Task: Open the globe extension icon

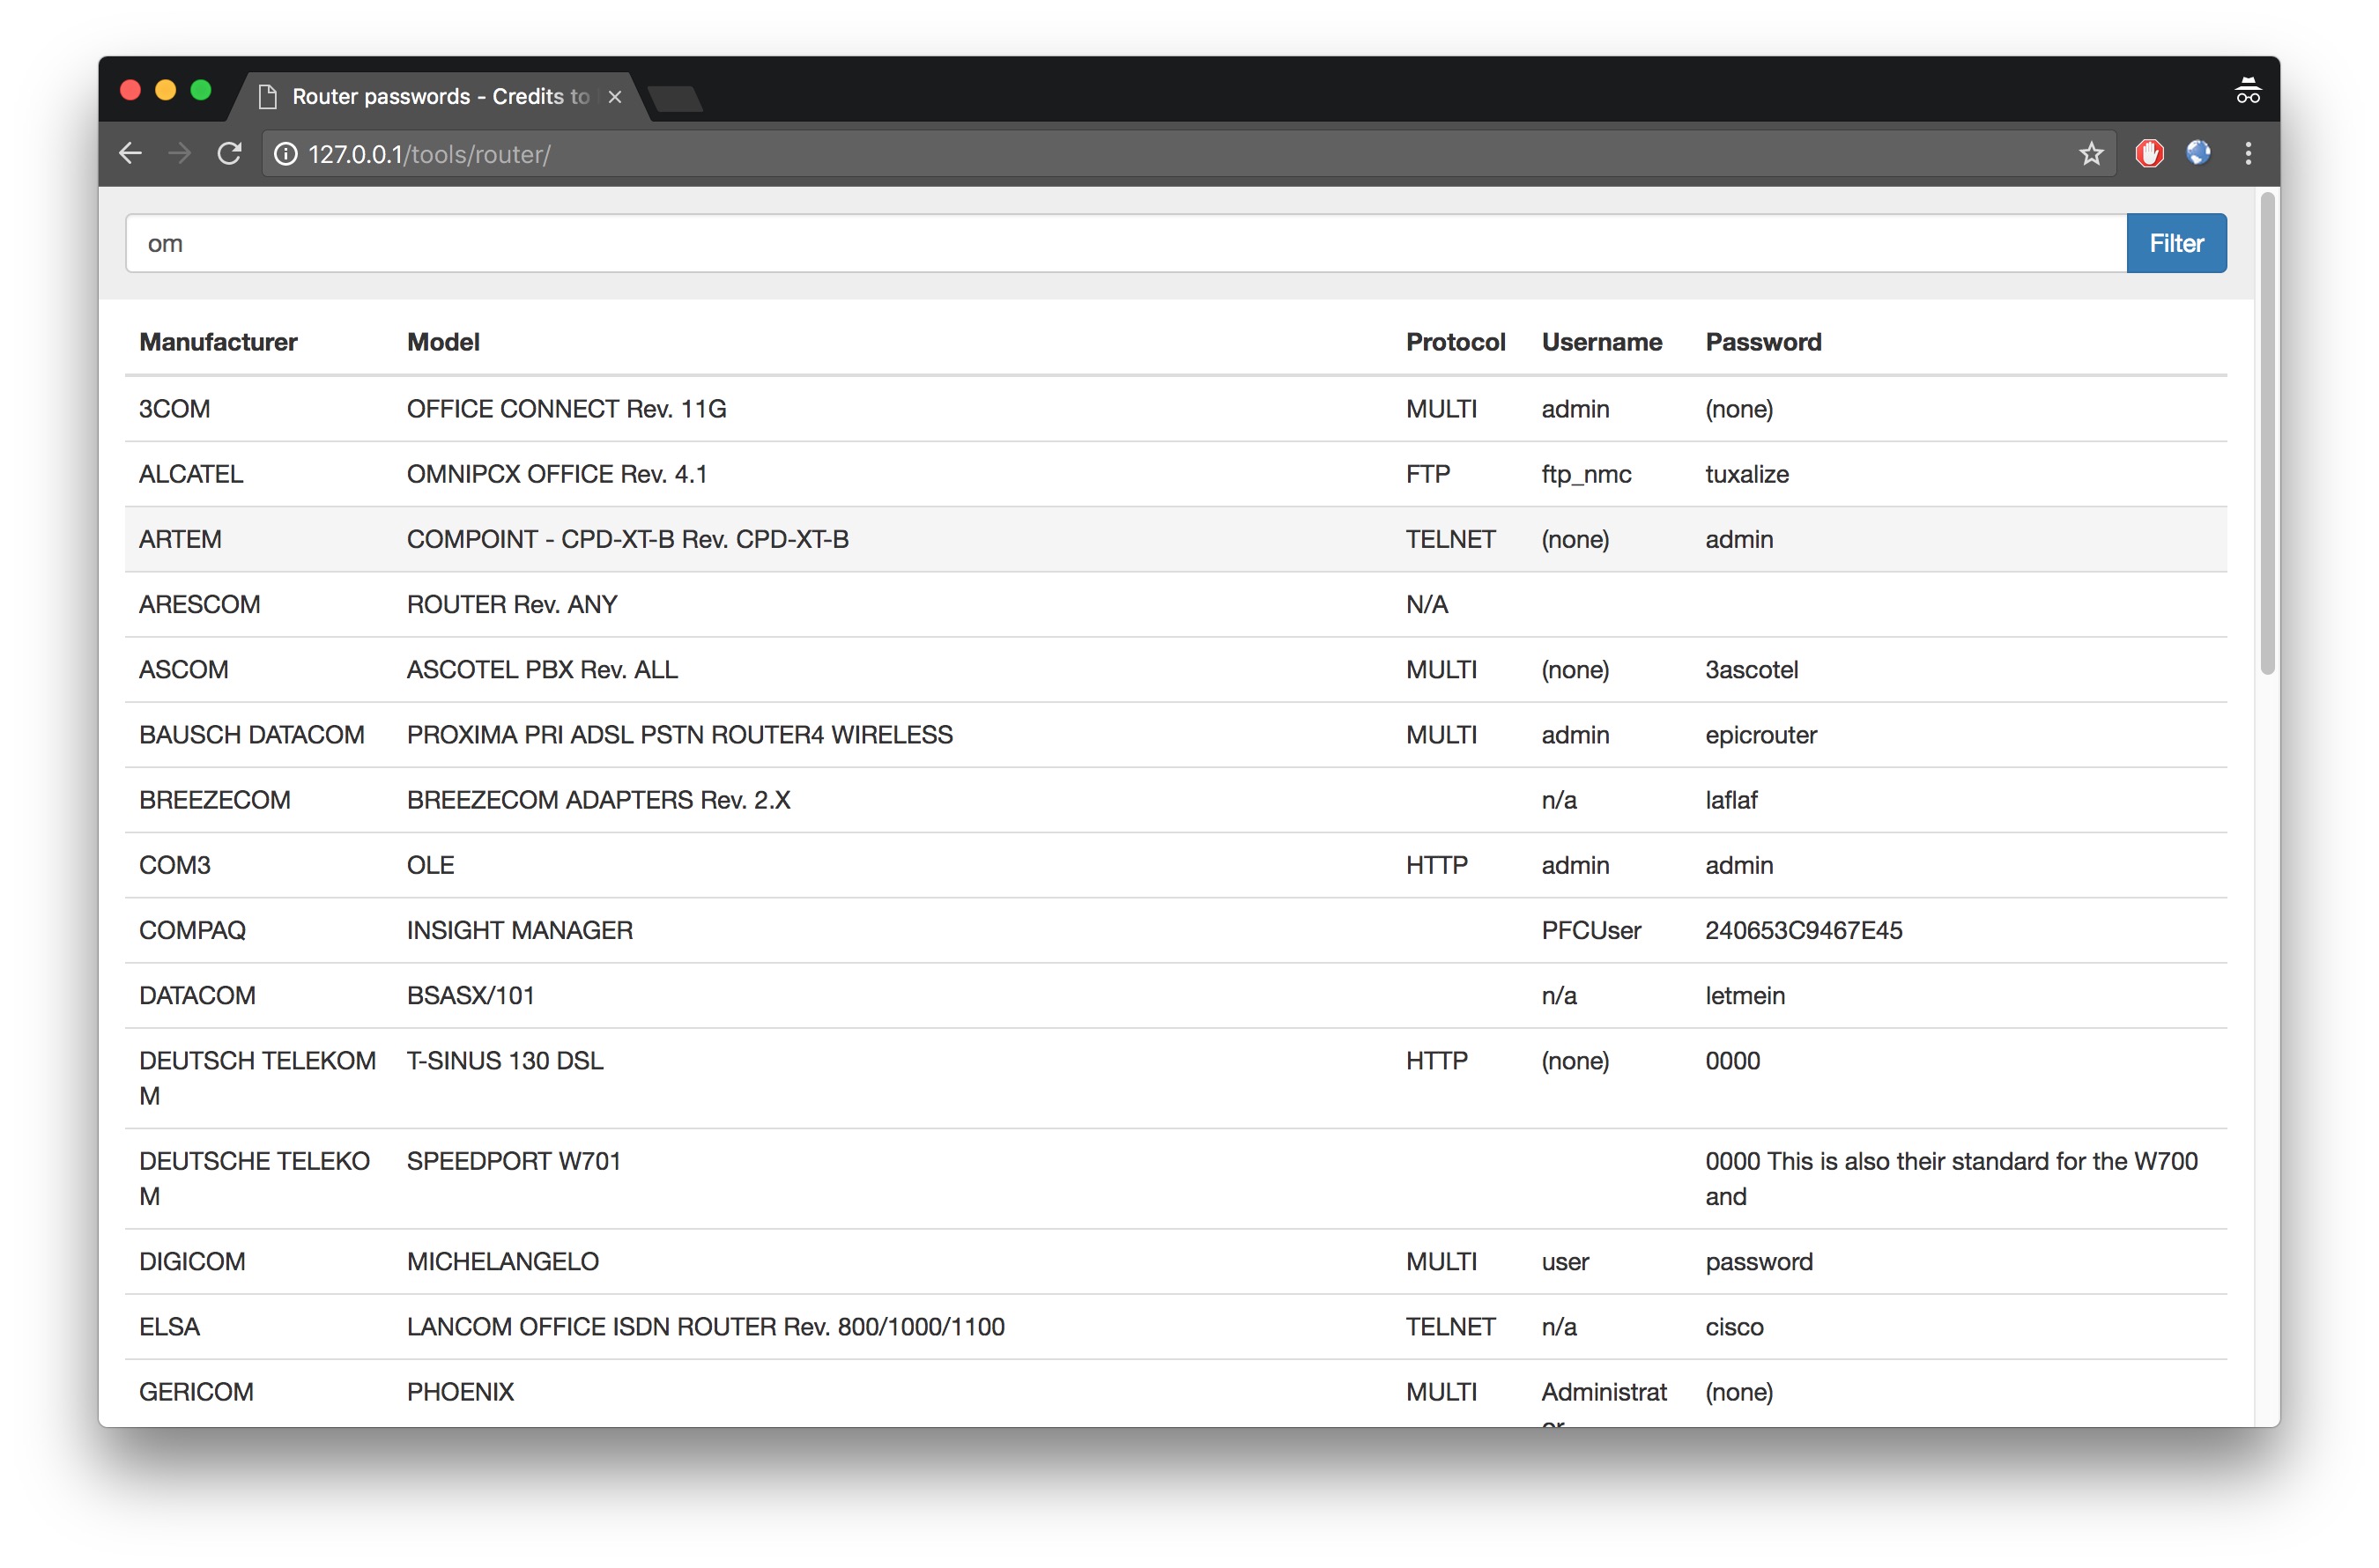Action: pos(2197,153)
